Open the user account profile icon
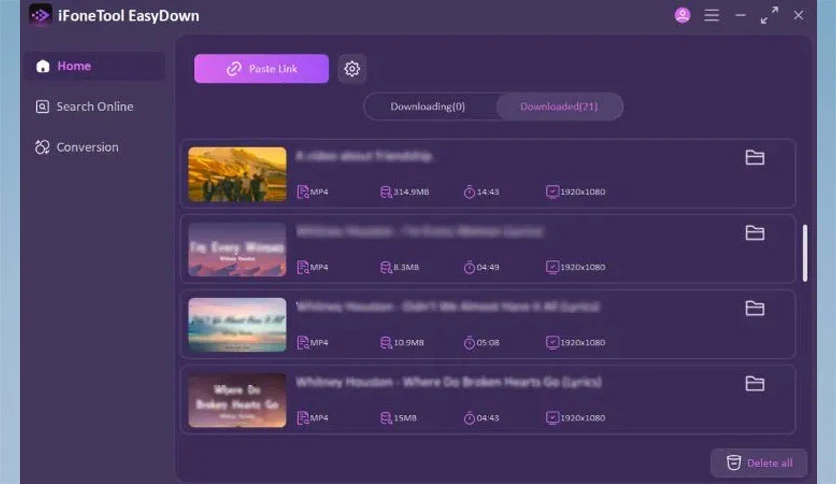 682,15
